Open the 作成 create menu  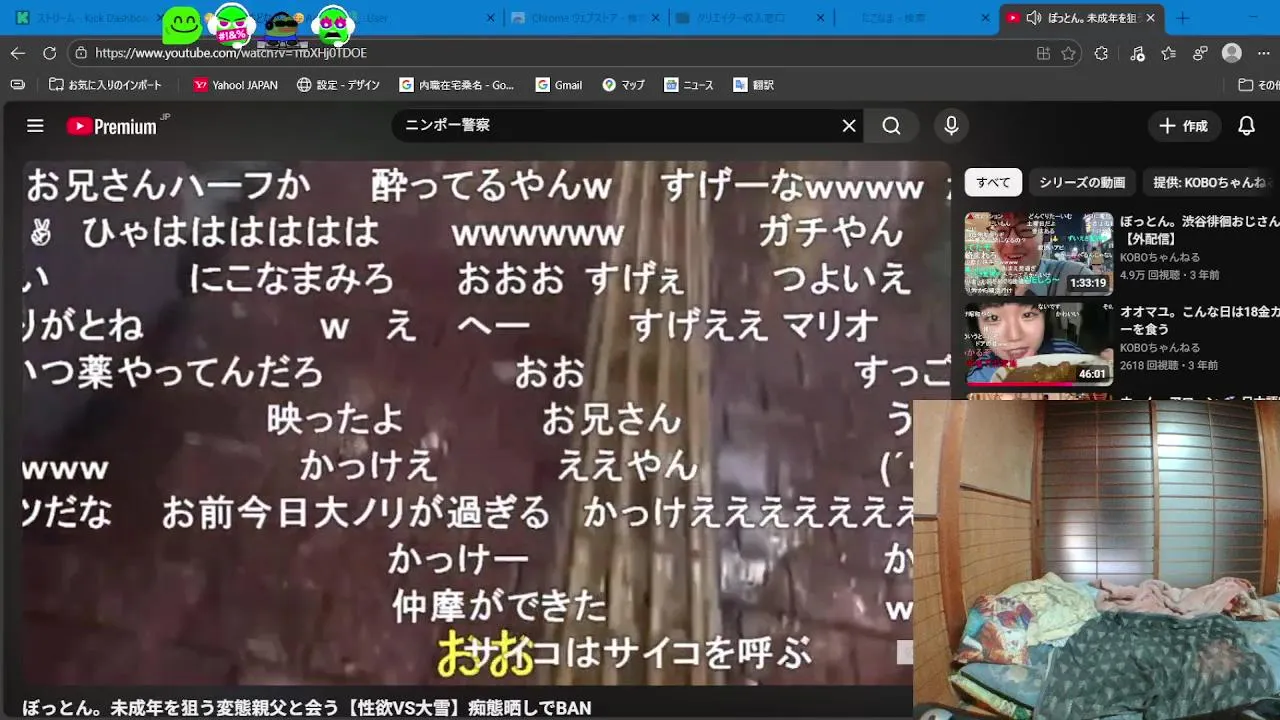pyautogui.click(x=1183, y=126)
